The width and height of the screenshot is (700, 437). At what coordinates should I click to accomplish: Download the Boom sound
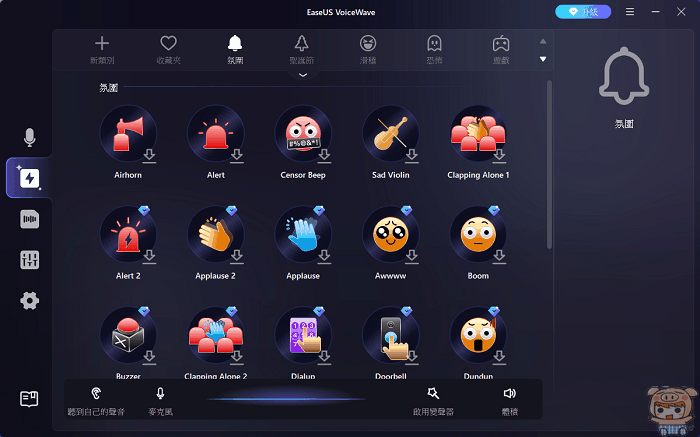click(x=500, y=257)
